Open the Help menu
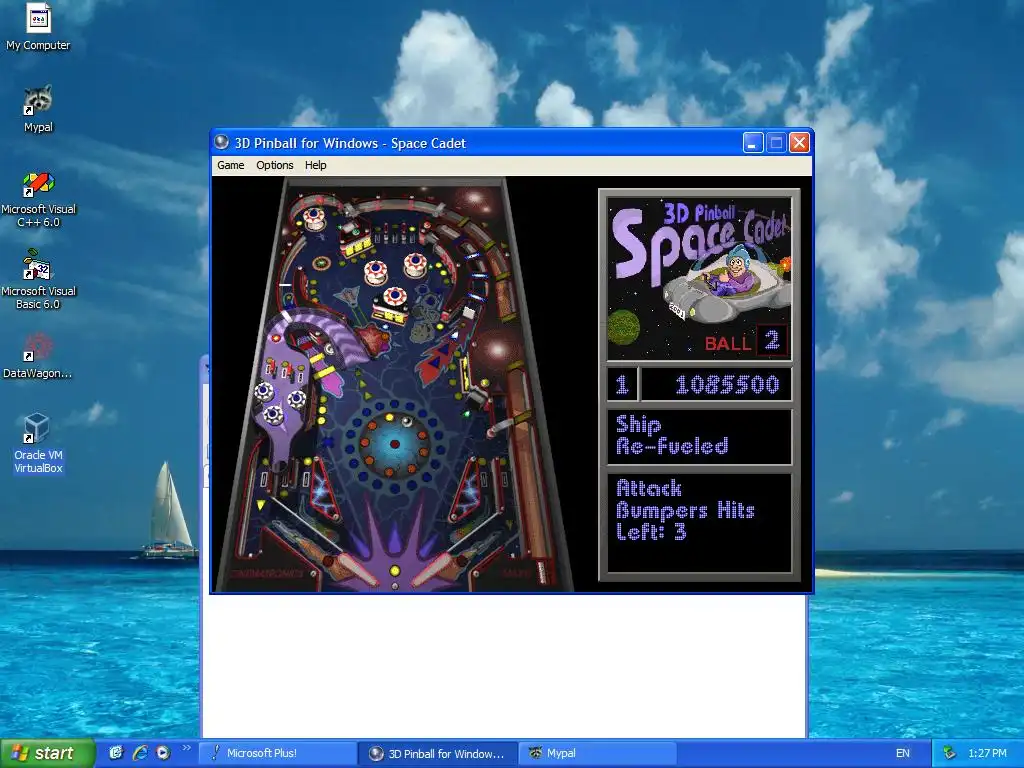Screen dimensions: 1024x768 (315, 165)
